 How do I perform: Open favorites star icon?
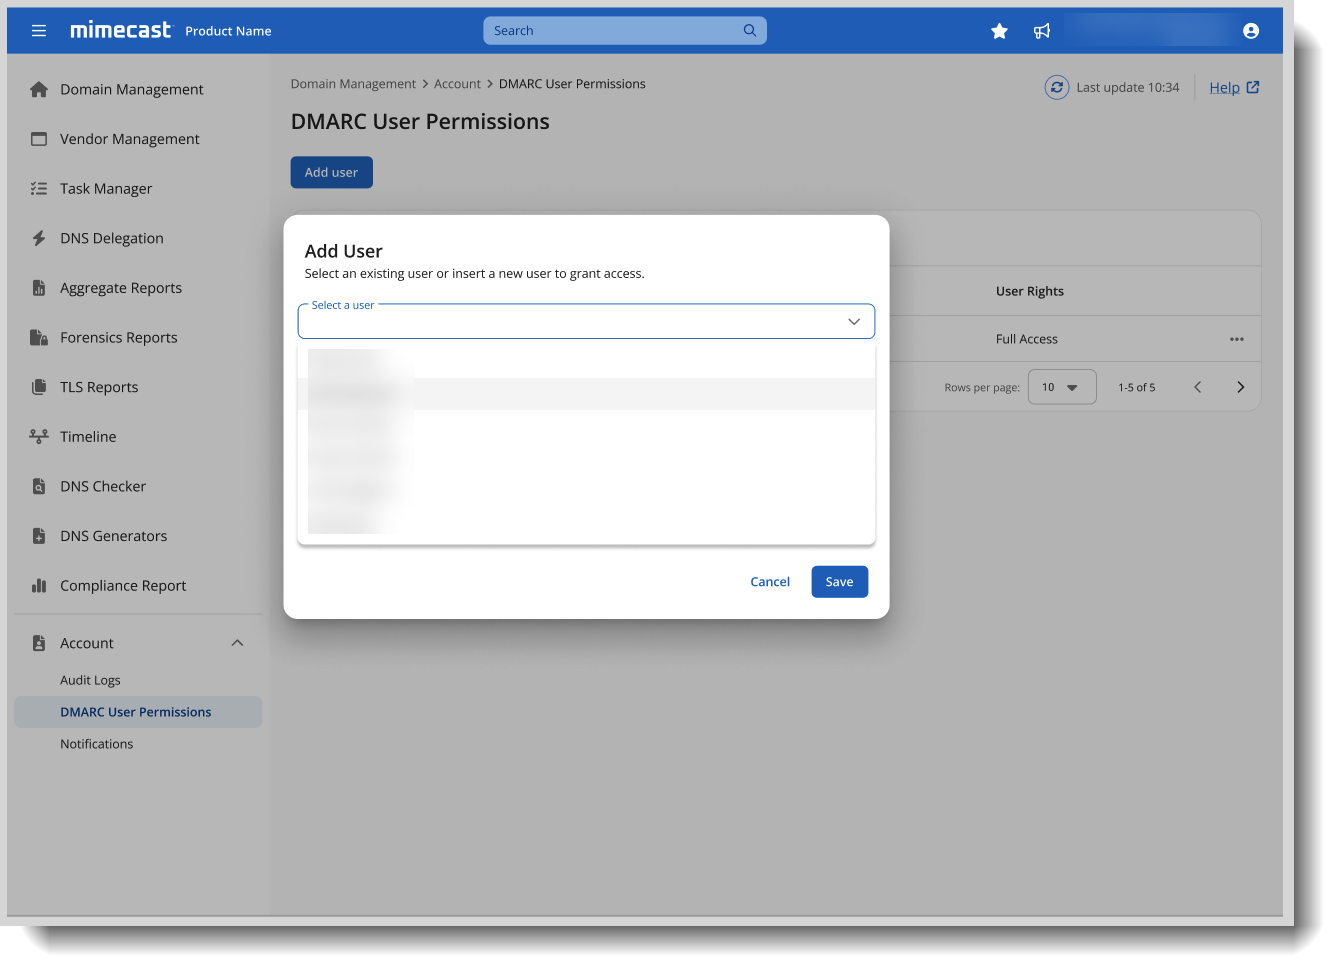pyautogui.click(x=999, y=31)
